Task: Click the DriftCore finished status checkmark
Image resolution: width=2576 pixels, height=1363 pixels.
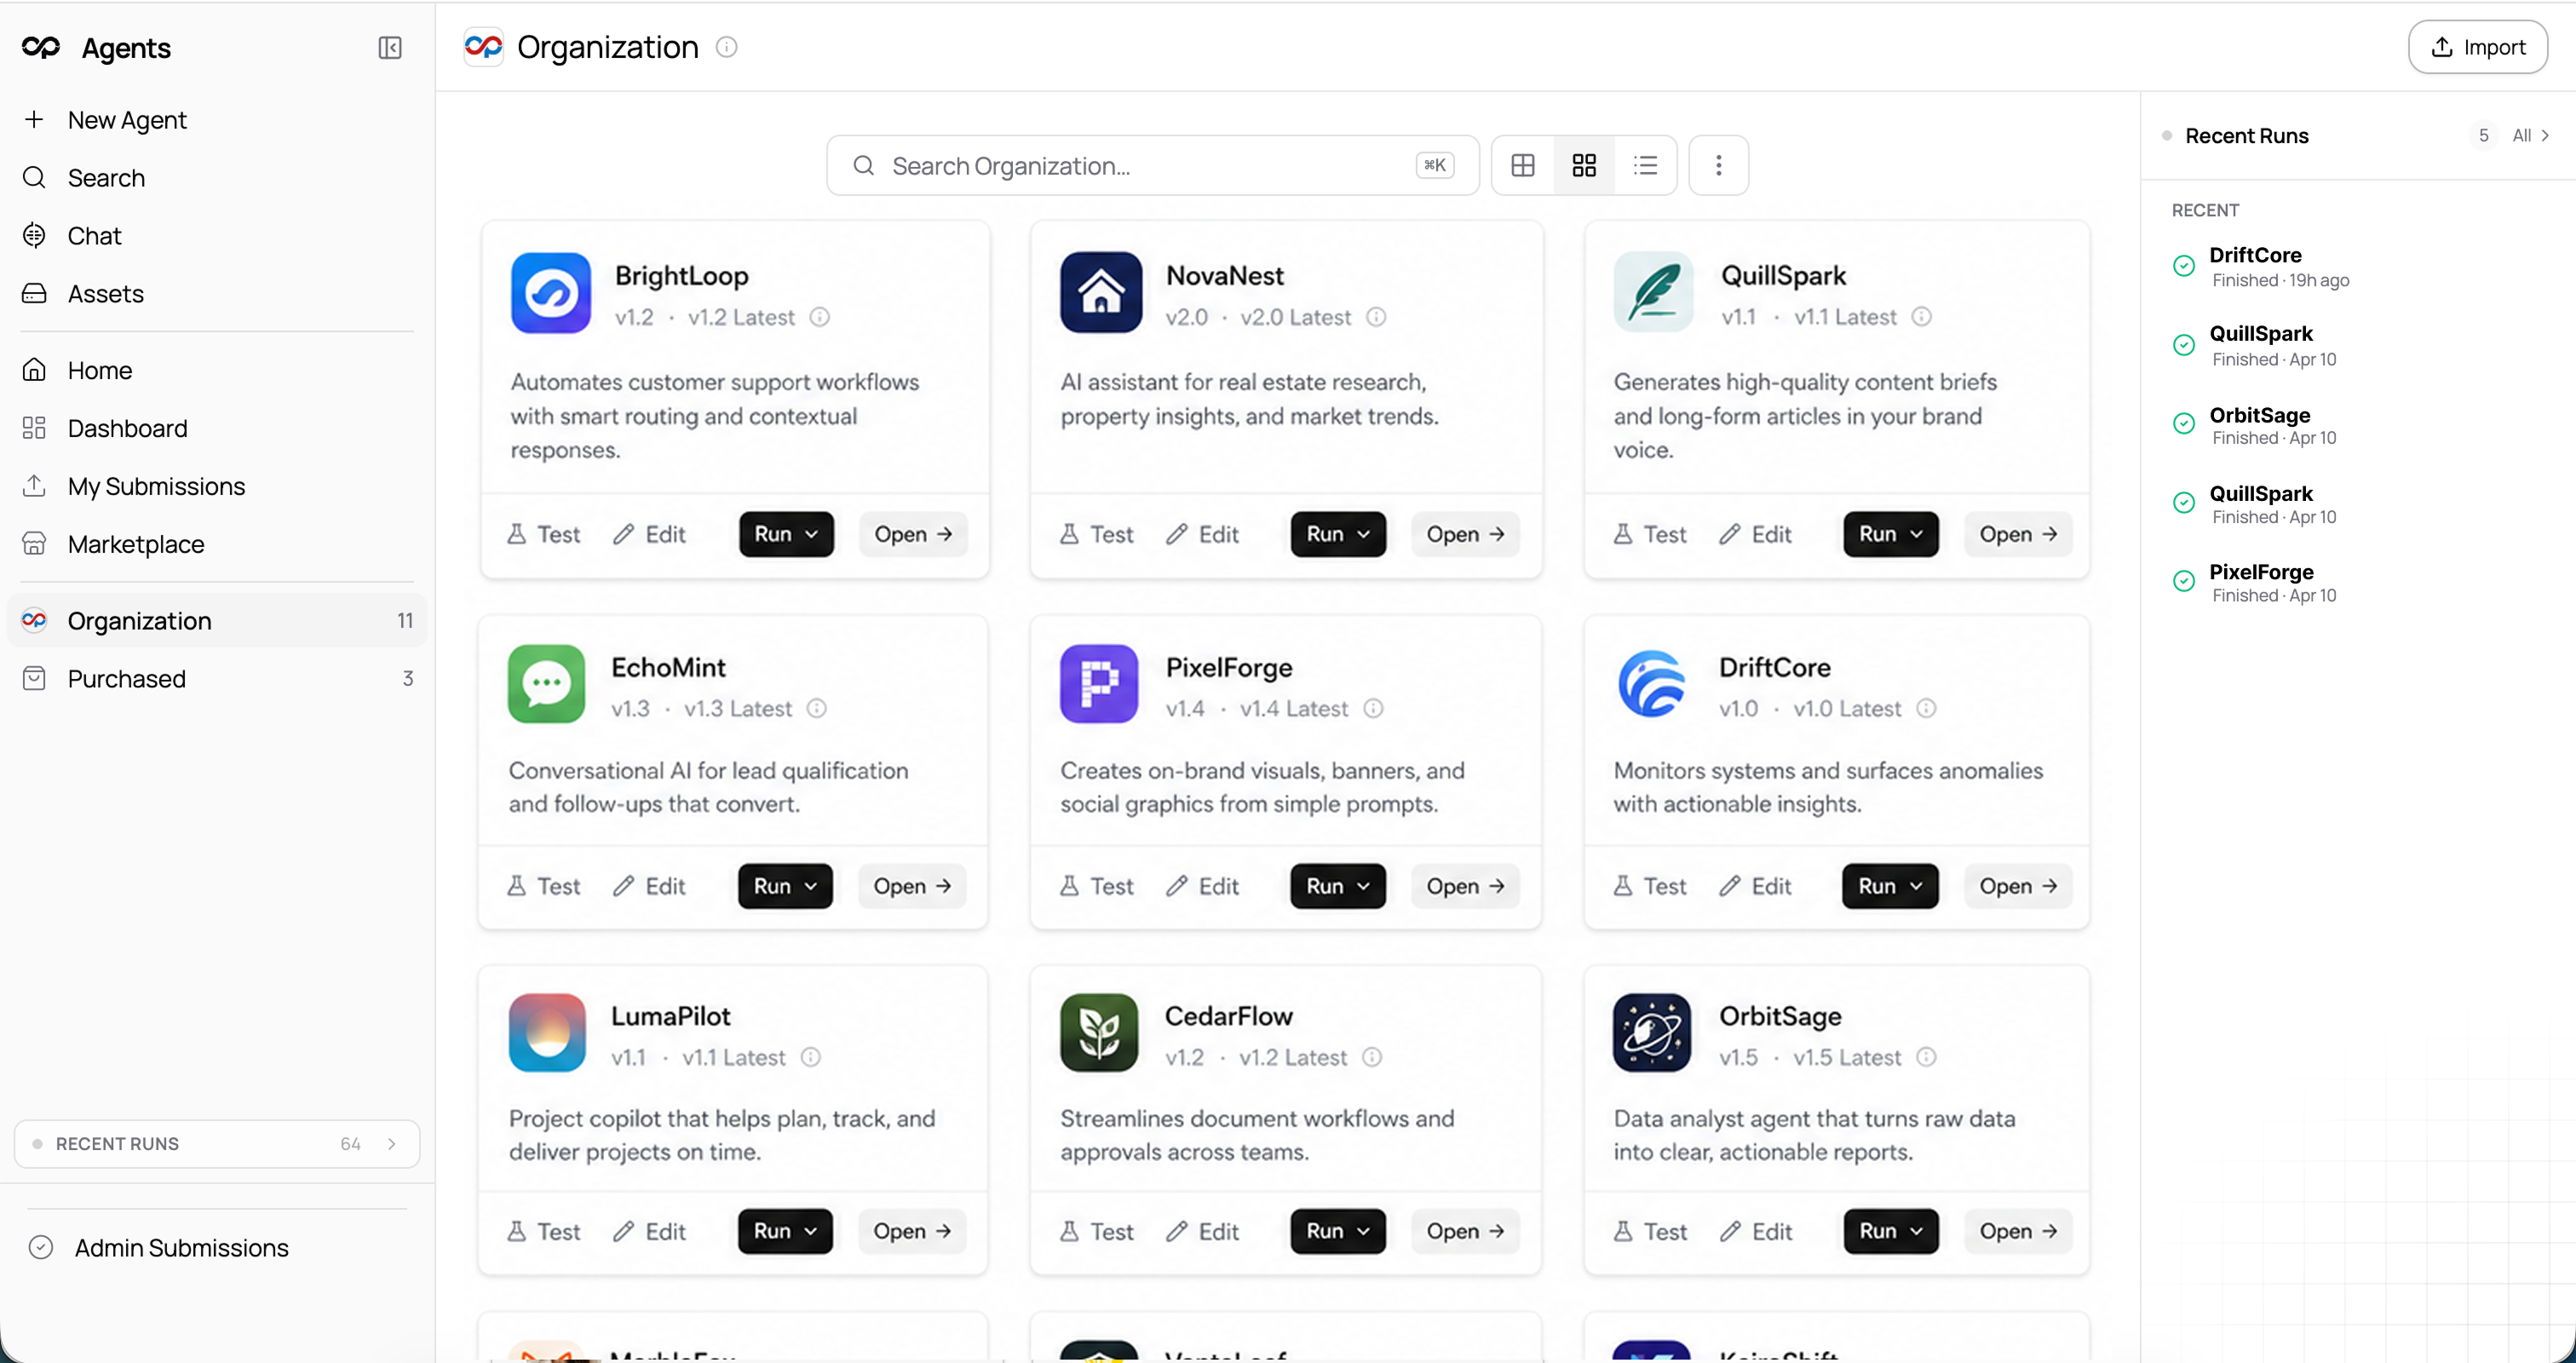Action: 2184,266
